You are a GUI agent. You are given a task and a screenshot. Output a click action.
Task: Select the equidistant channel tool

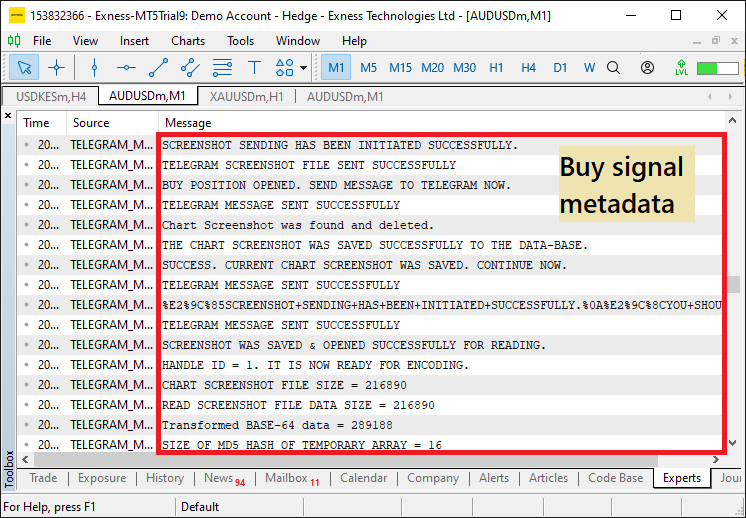pos(190,68)
